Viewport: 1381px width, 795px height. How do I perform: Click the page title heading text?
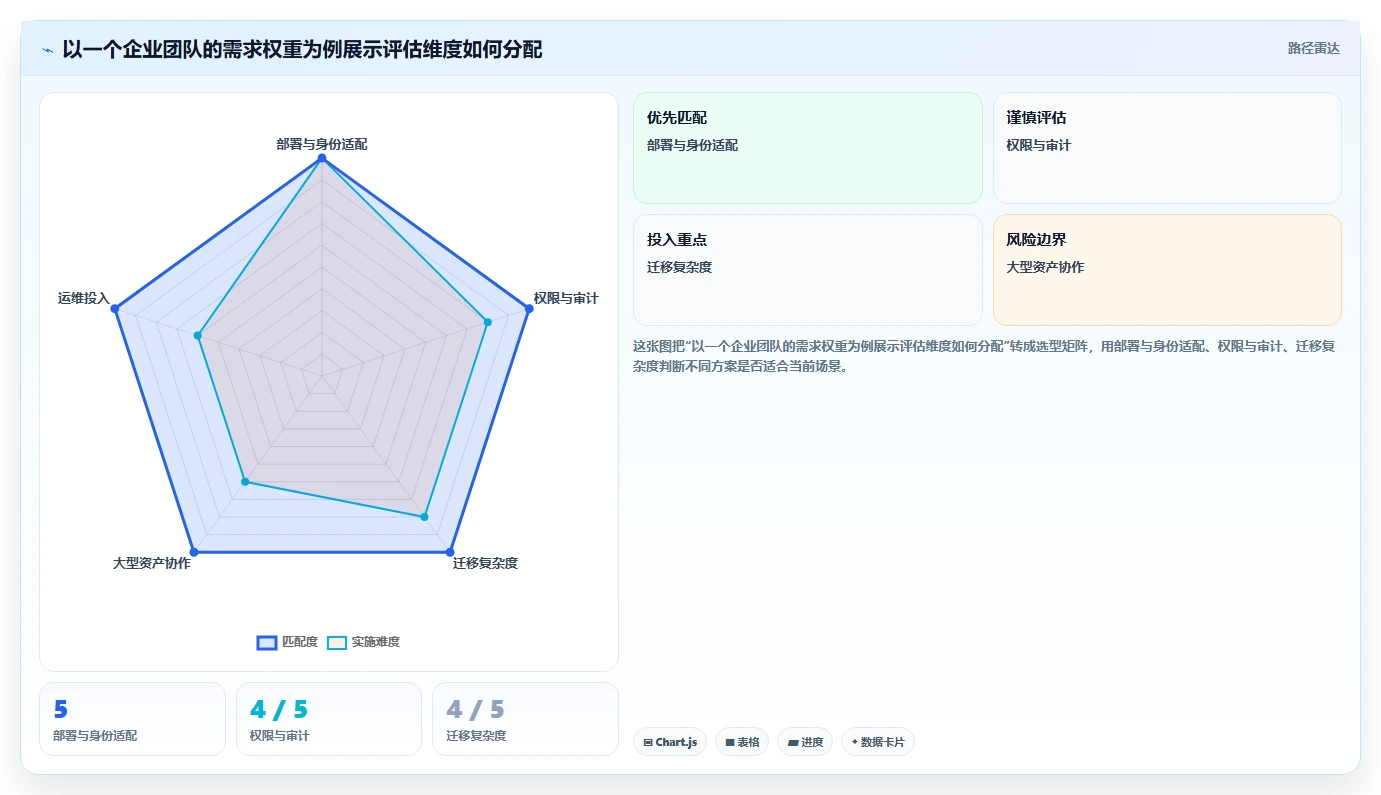(x=303, y=49)
